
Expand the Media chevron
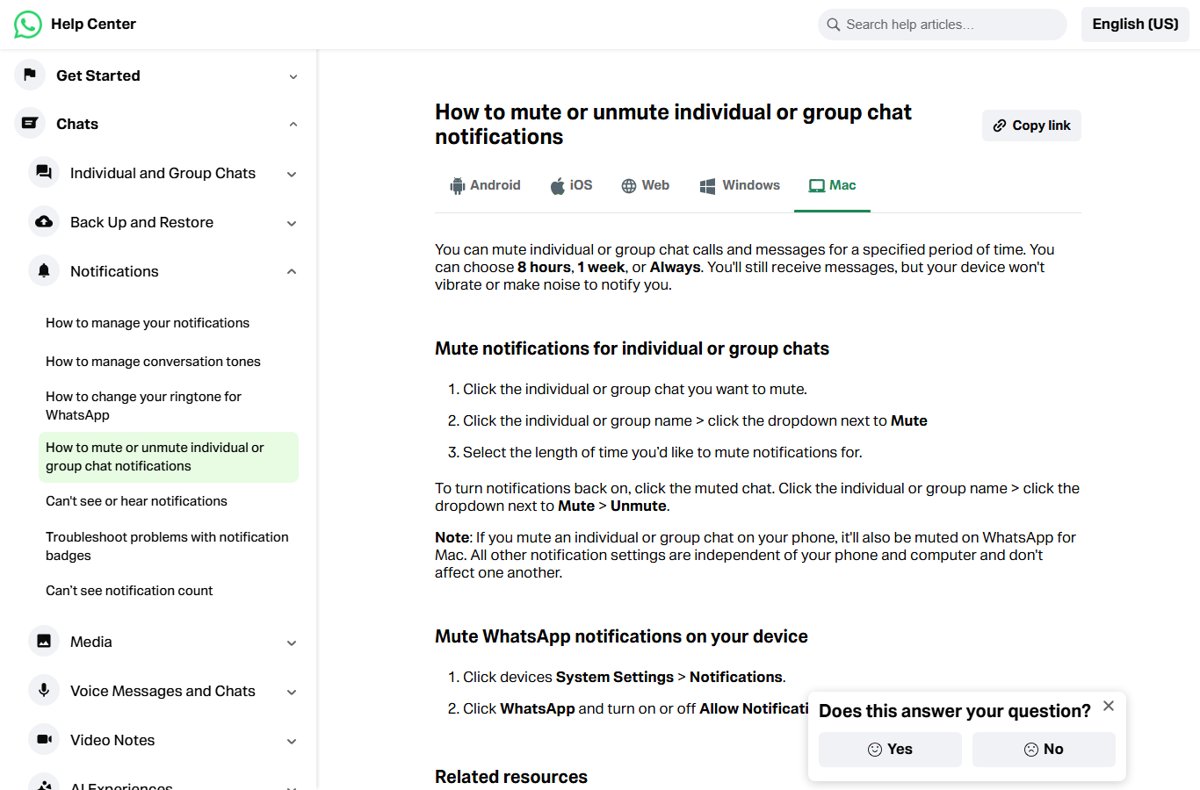(x=292, y=643)
